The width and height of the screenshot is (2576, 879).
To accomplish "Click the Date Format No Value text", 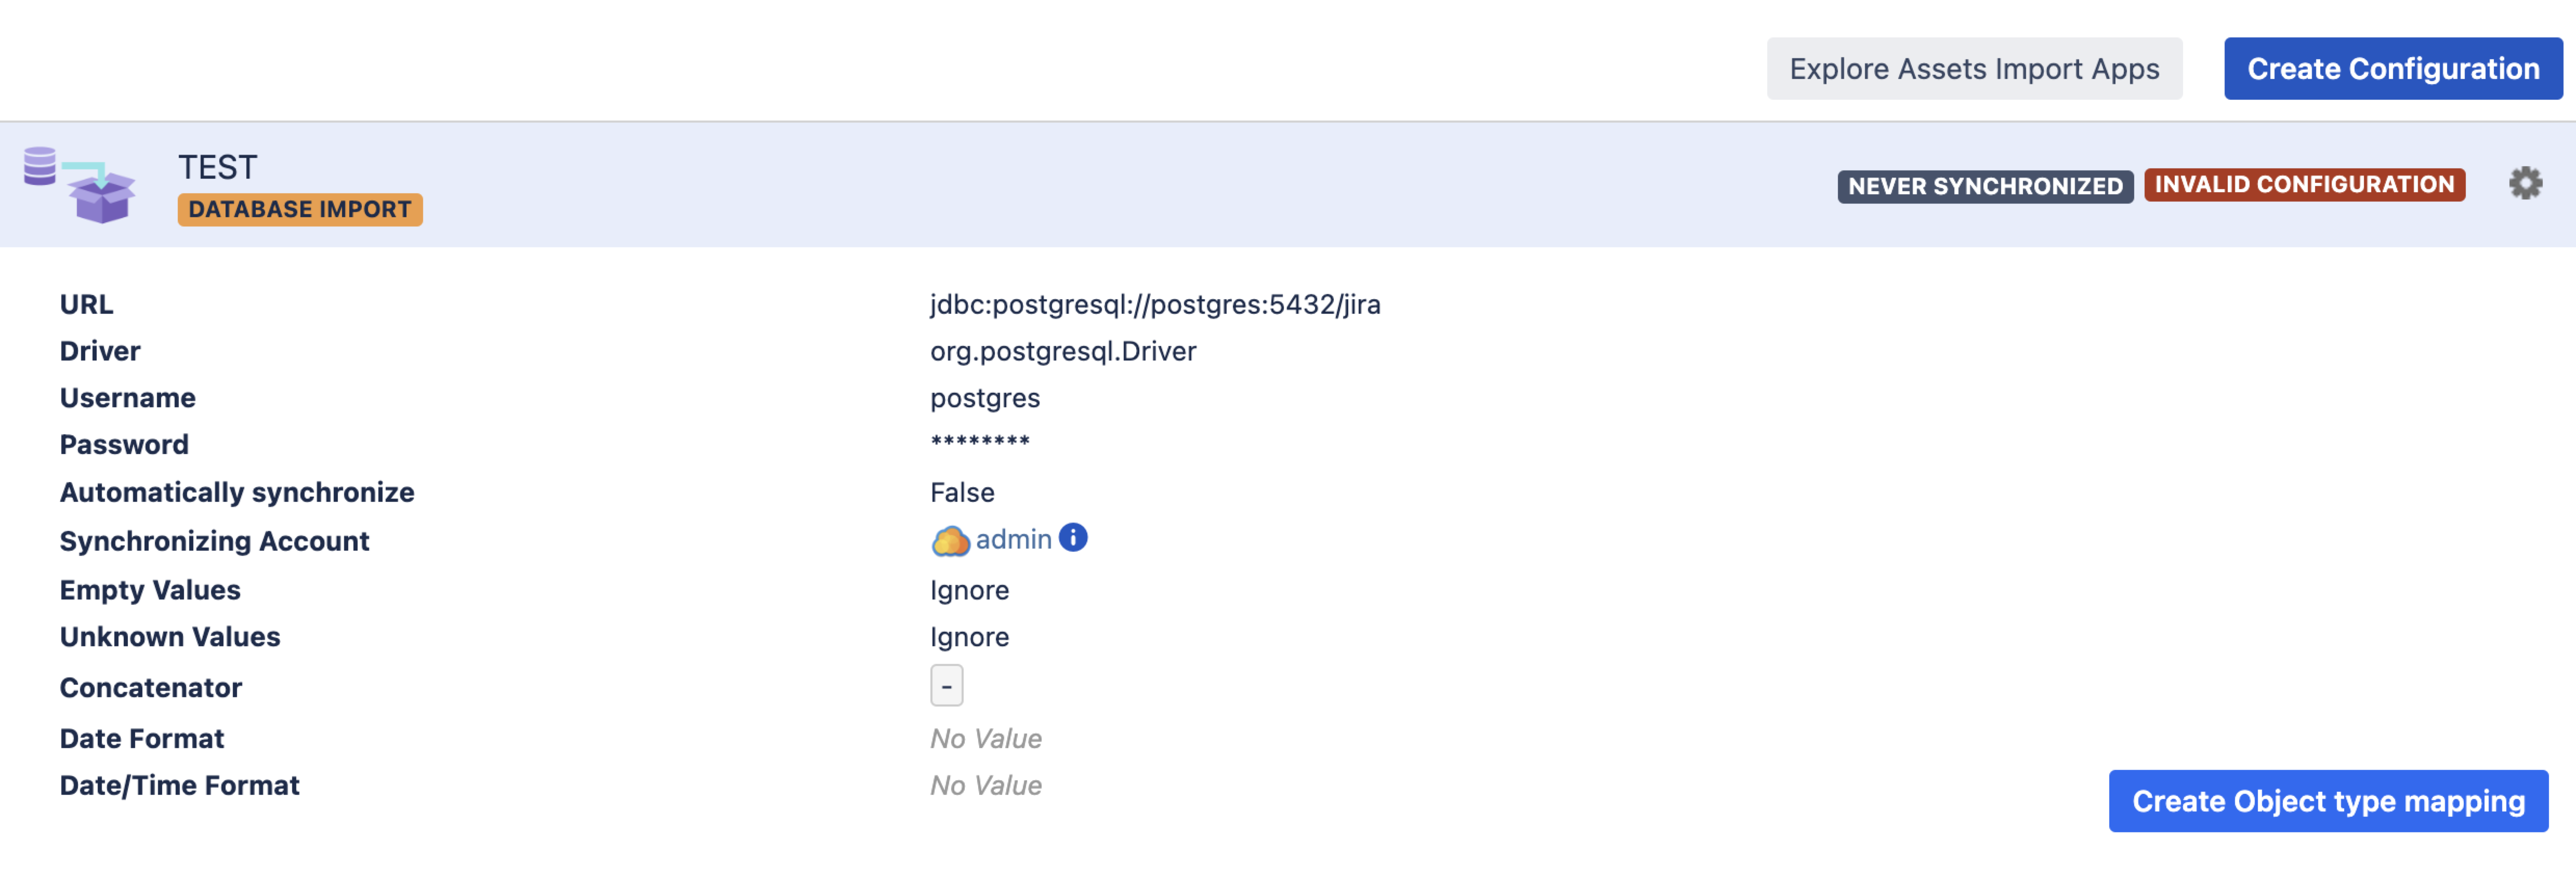I will pos(985,739).
